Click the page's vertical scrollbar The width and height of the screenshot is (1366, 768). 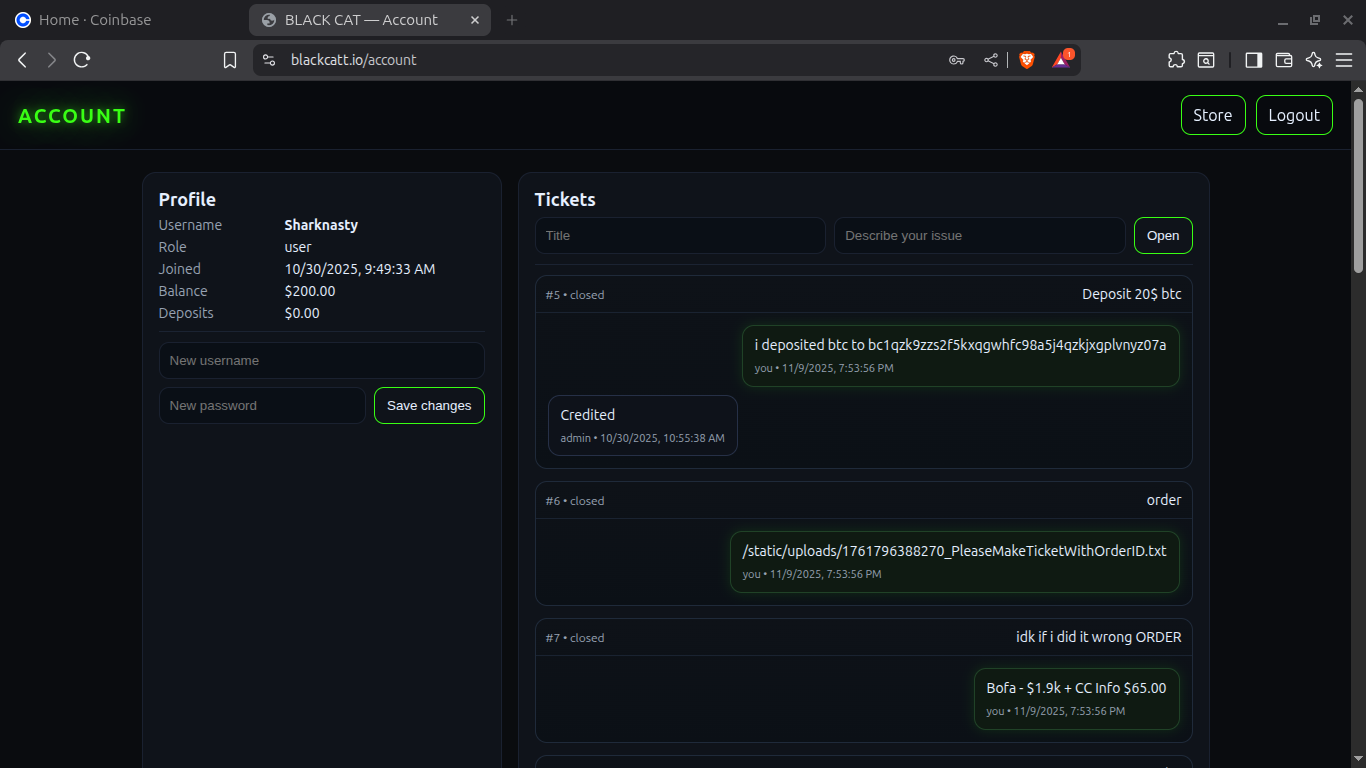coord(1358,185)
